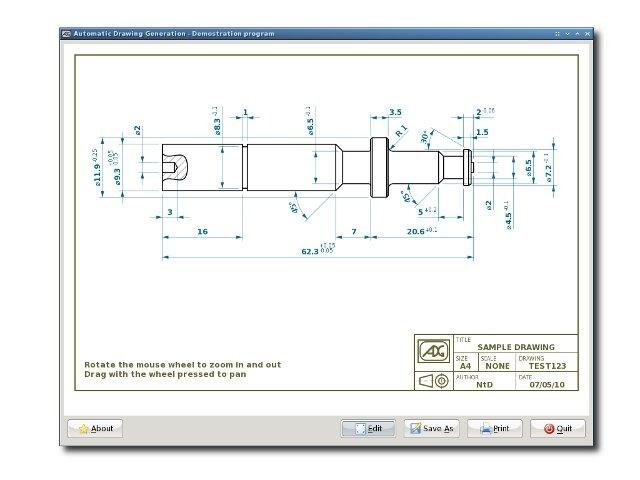
Task: Click the 07/05/10 date field
Action: (546, 384)
